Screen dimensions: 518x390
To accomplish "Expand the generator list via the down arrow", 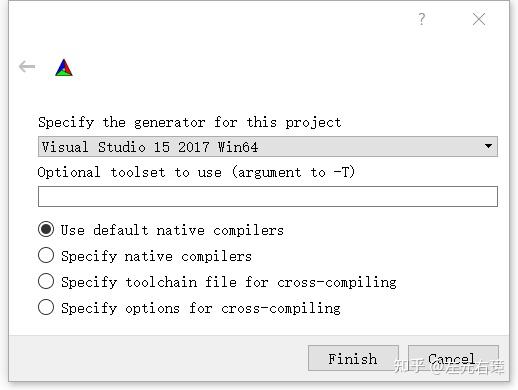I will [488, 146].
